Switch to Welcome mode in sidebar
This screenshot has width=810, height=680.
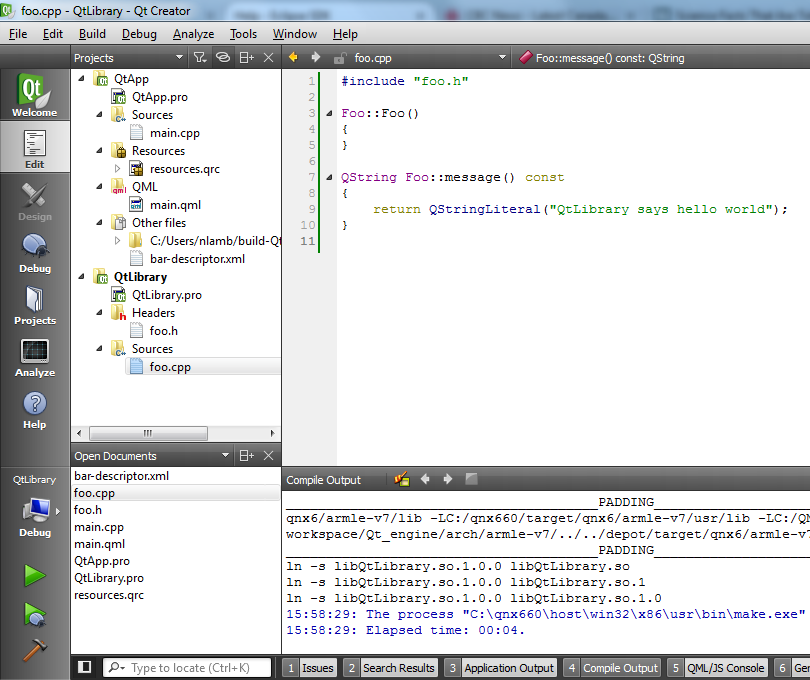(x=34, y=97)
